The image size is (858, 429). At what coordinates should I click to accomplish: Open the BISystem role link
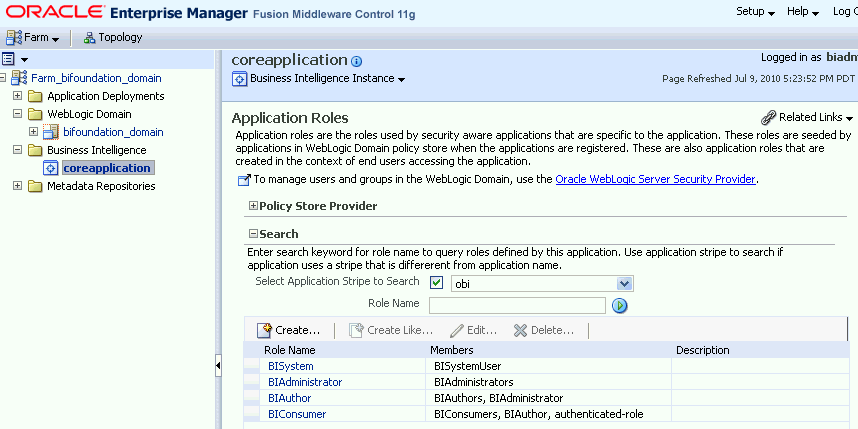pyautogui.click(x=291, y=366)
